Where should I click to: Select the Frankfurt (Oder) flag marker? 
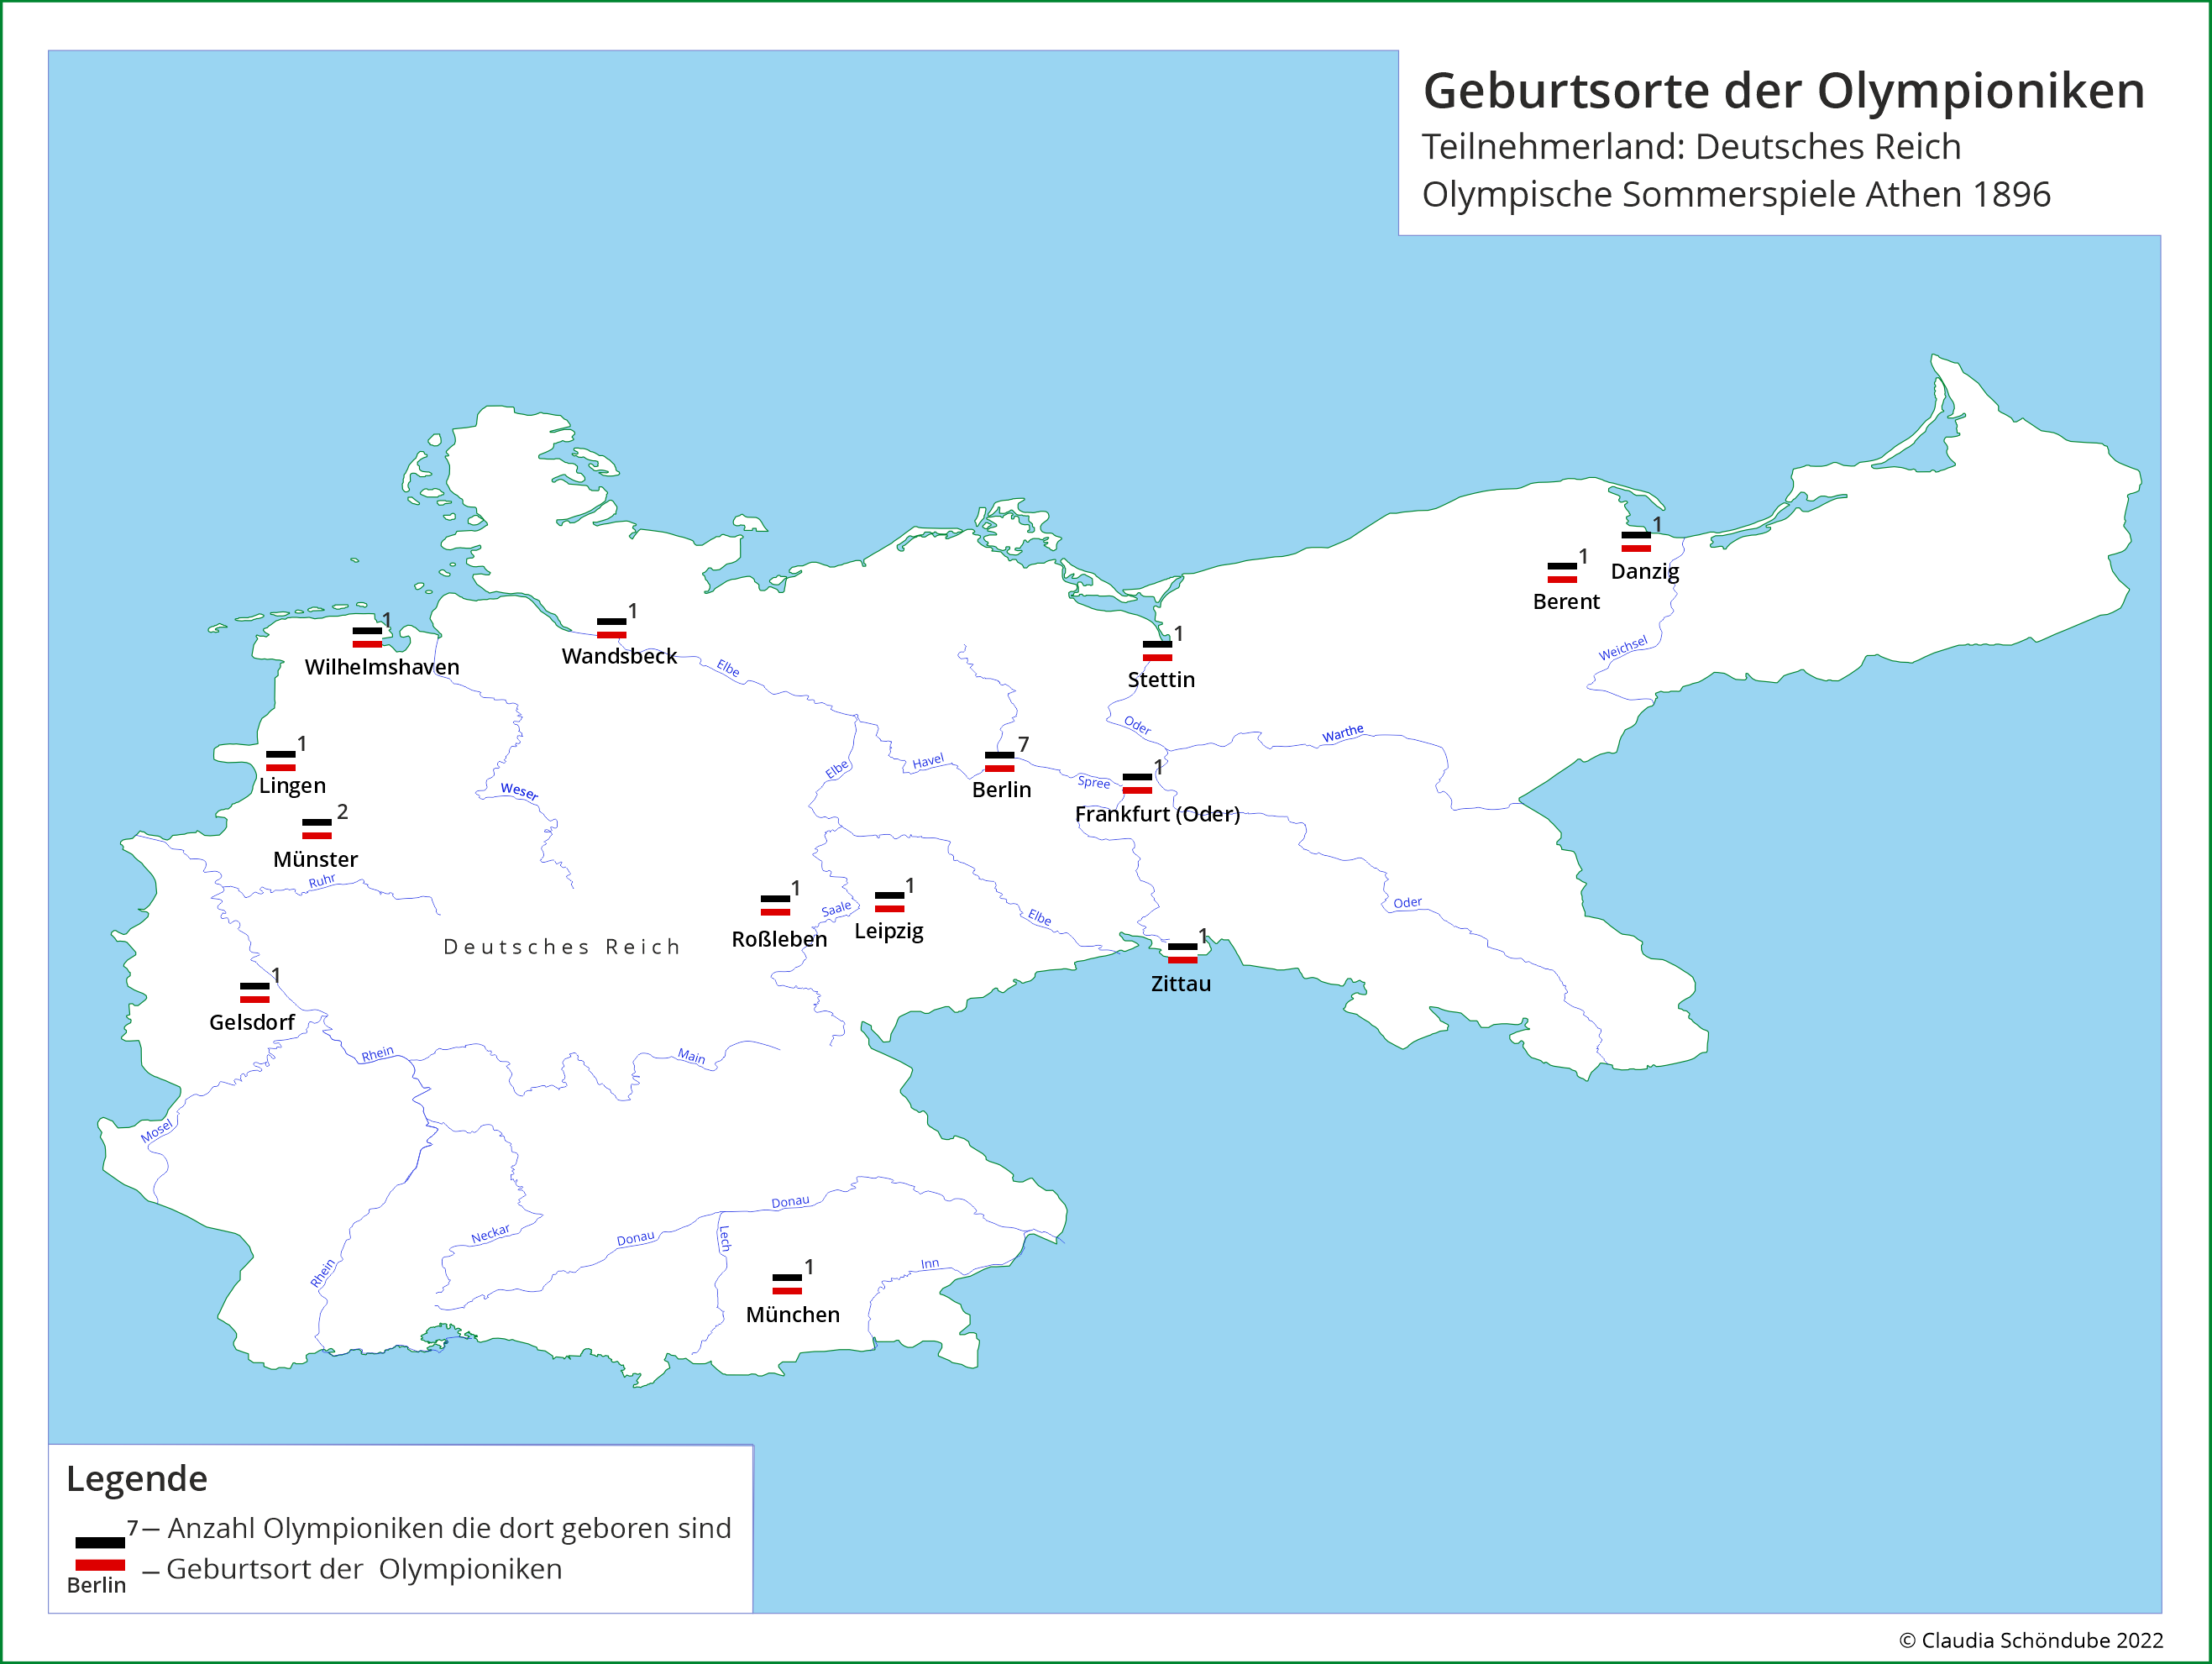[1137, 784]
